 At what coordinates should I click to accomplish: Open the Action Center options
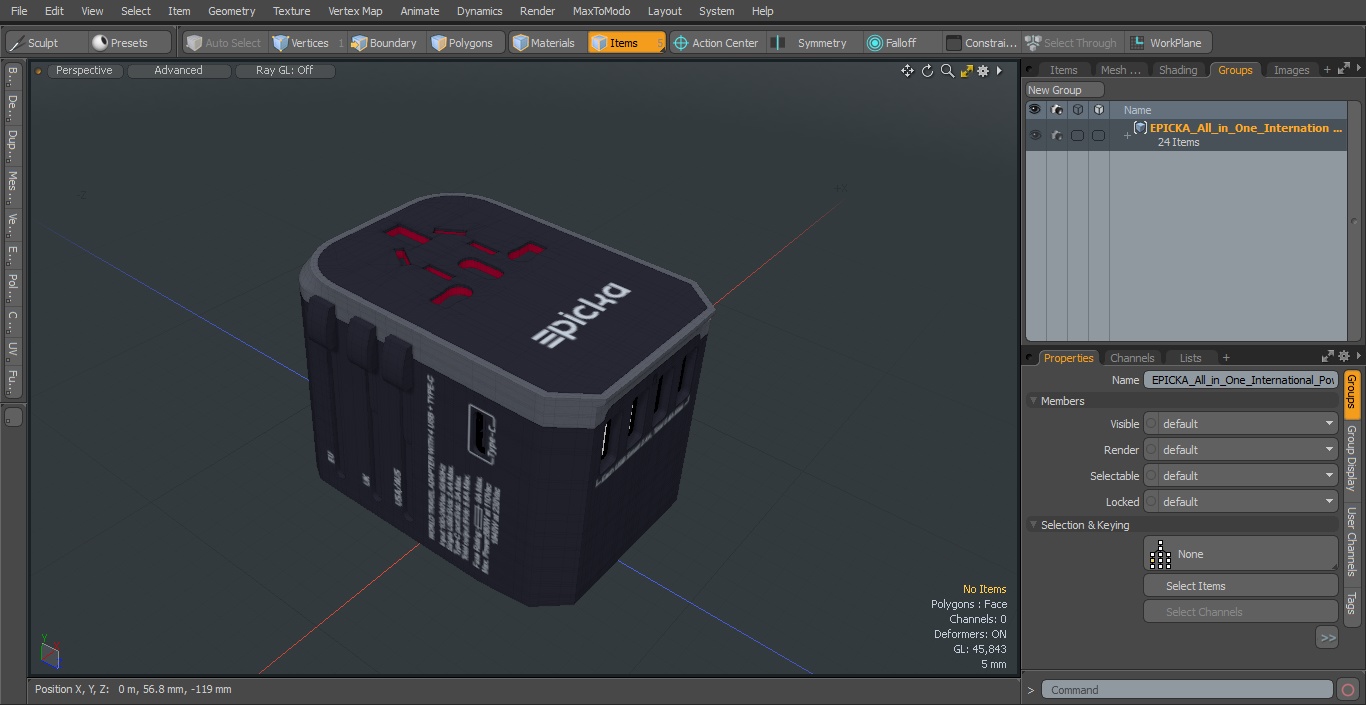[716, 43]
